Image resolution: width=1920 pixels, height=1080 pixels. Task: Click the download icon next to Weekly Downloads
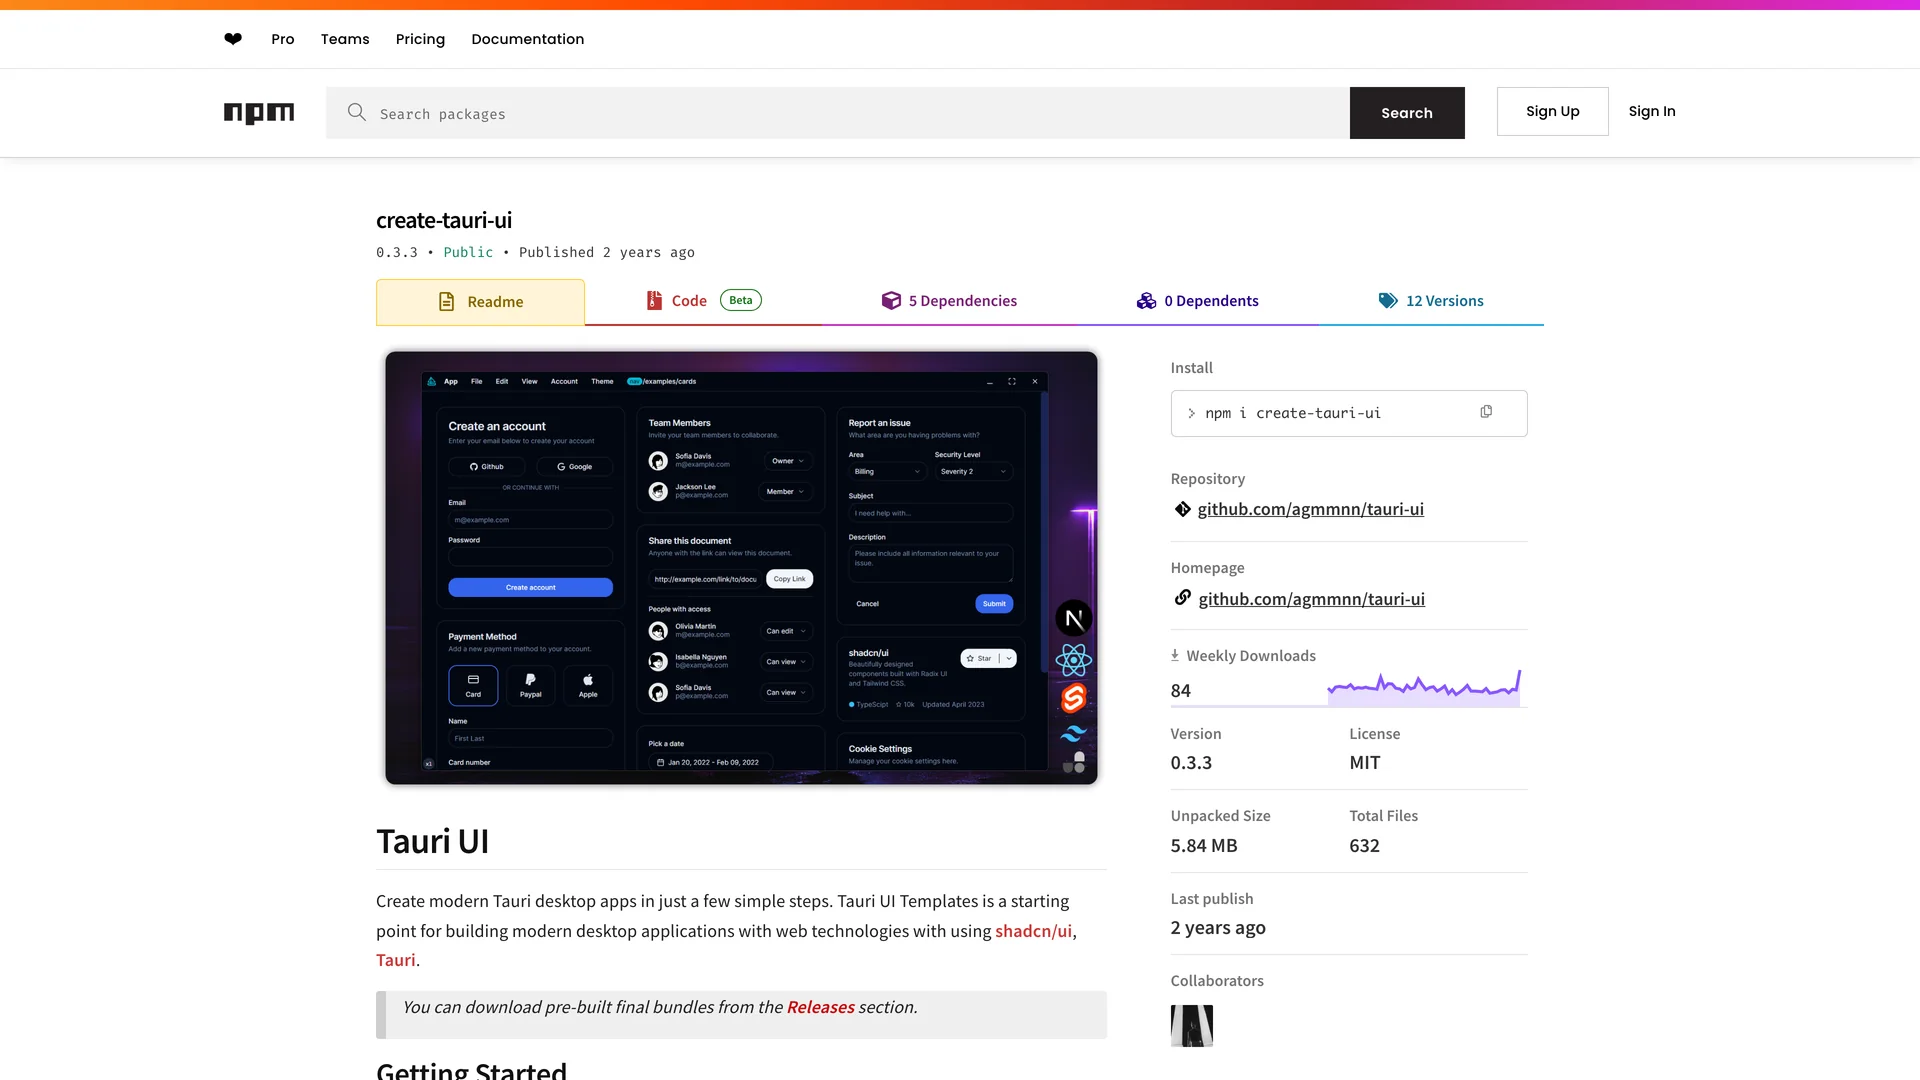(1175, 655)
